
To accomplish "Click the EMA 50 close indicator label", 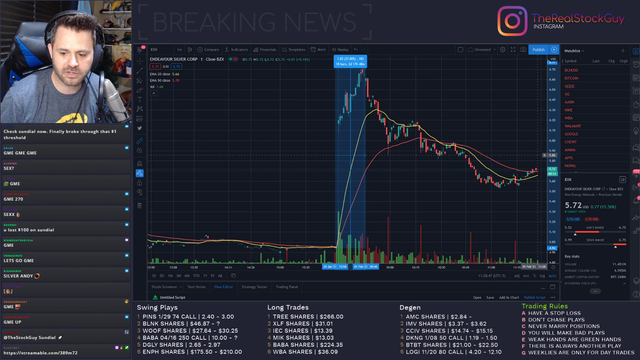I will click(160, 80).
